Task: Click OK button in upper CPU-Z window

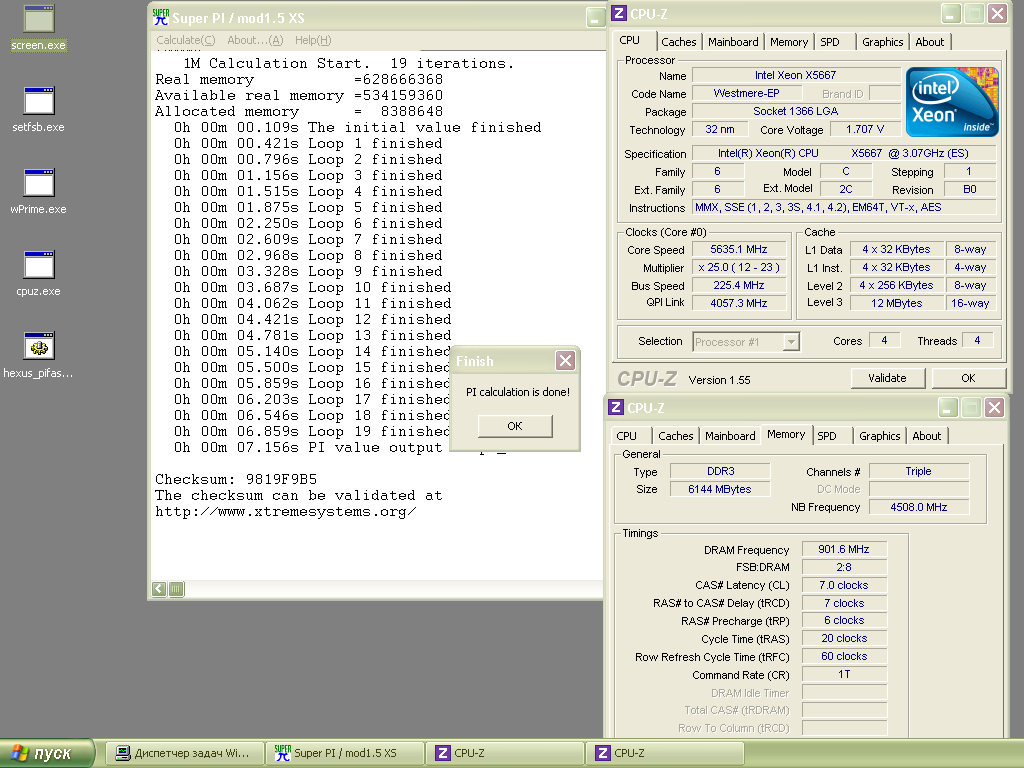Action: click(968, 378)
